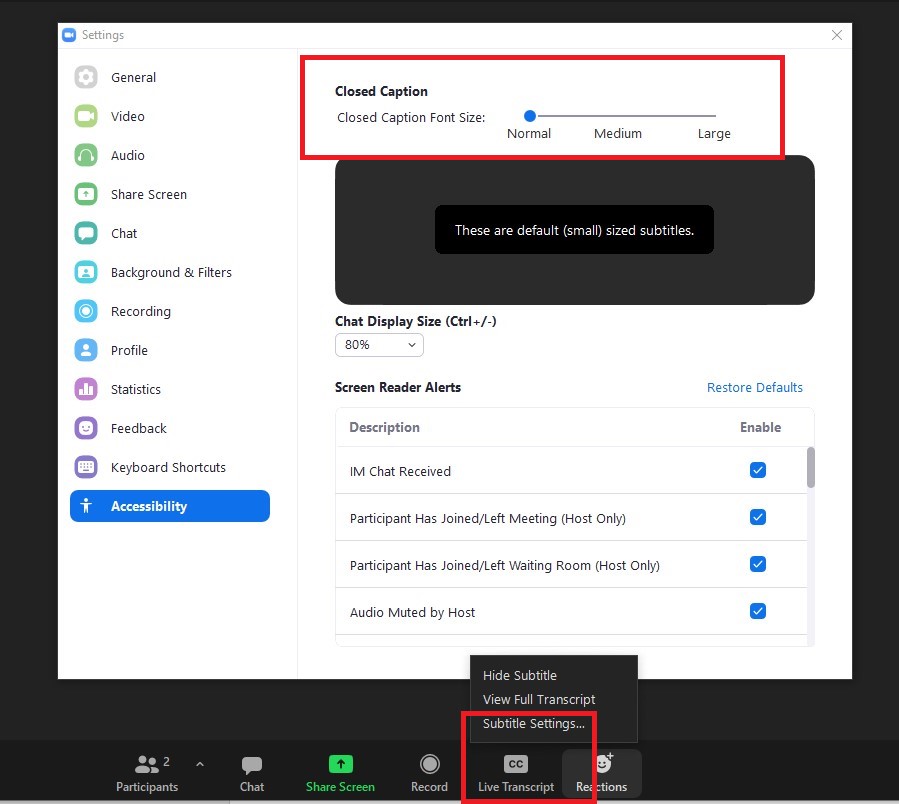Click the Normal font size label

[x=529, y=134]
